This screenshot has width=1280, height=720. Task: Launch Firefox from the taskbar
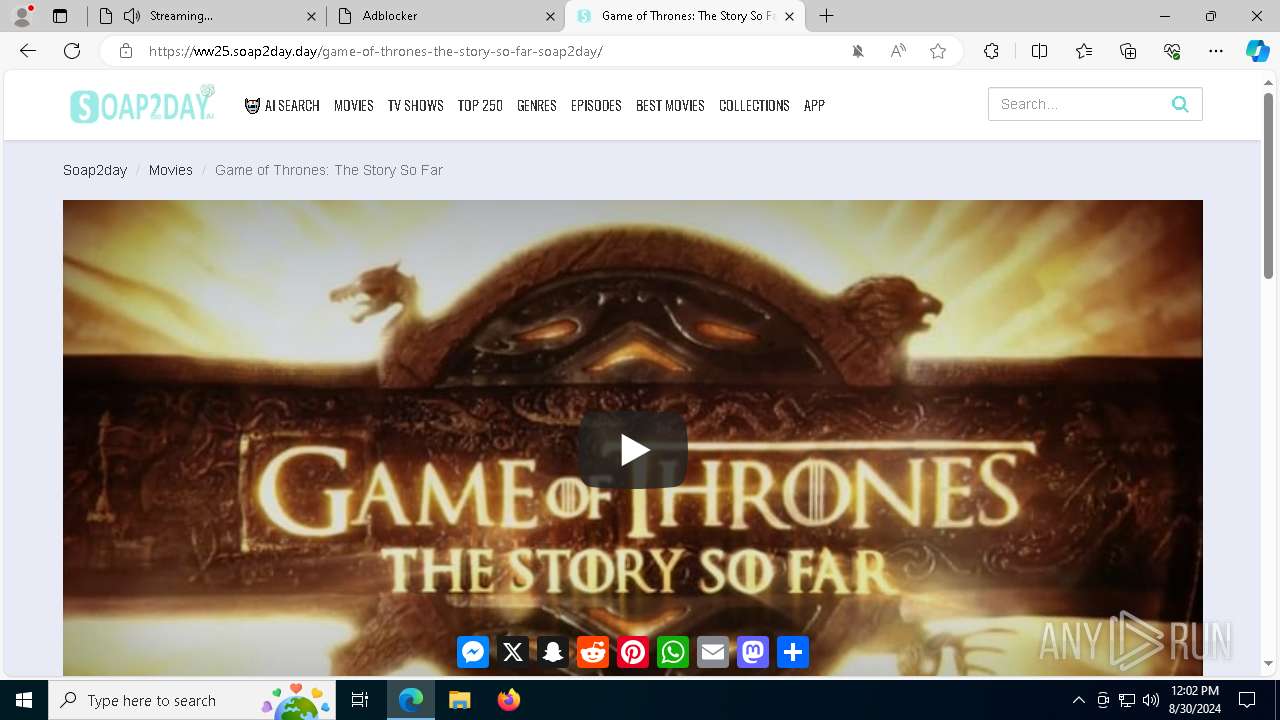509,700
